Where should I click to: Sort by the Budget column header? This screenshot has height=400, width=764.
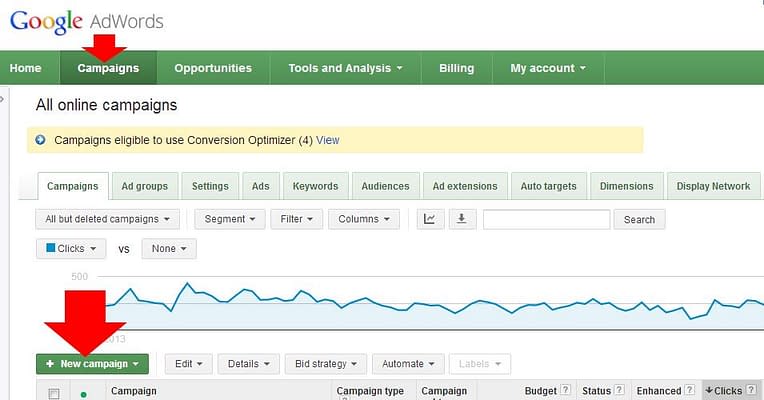540,391
